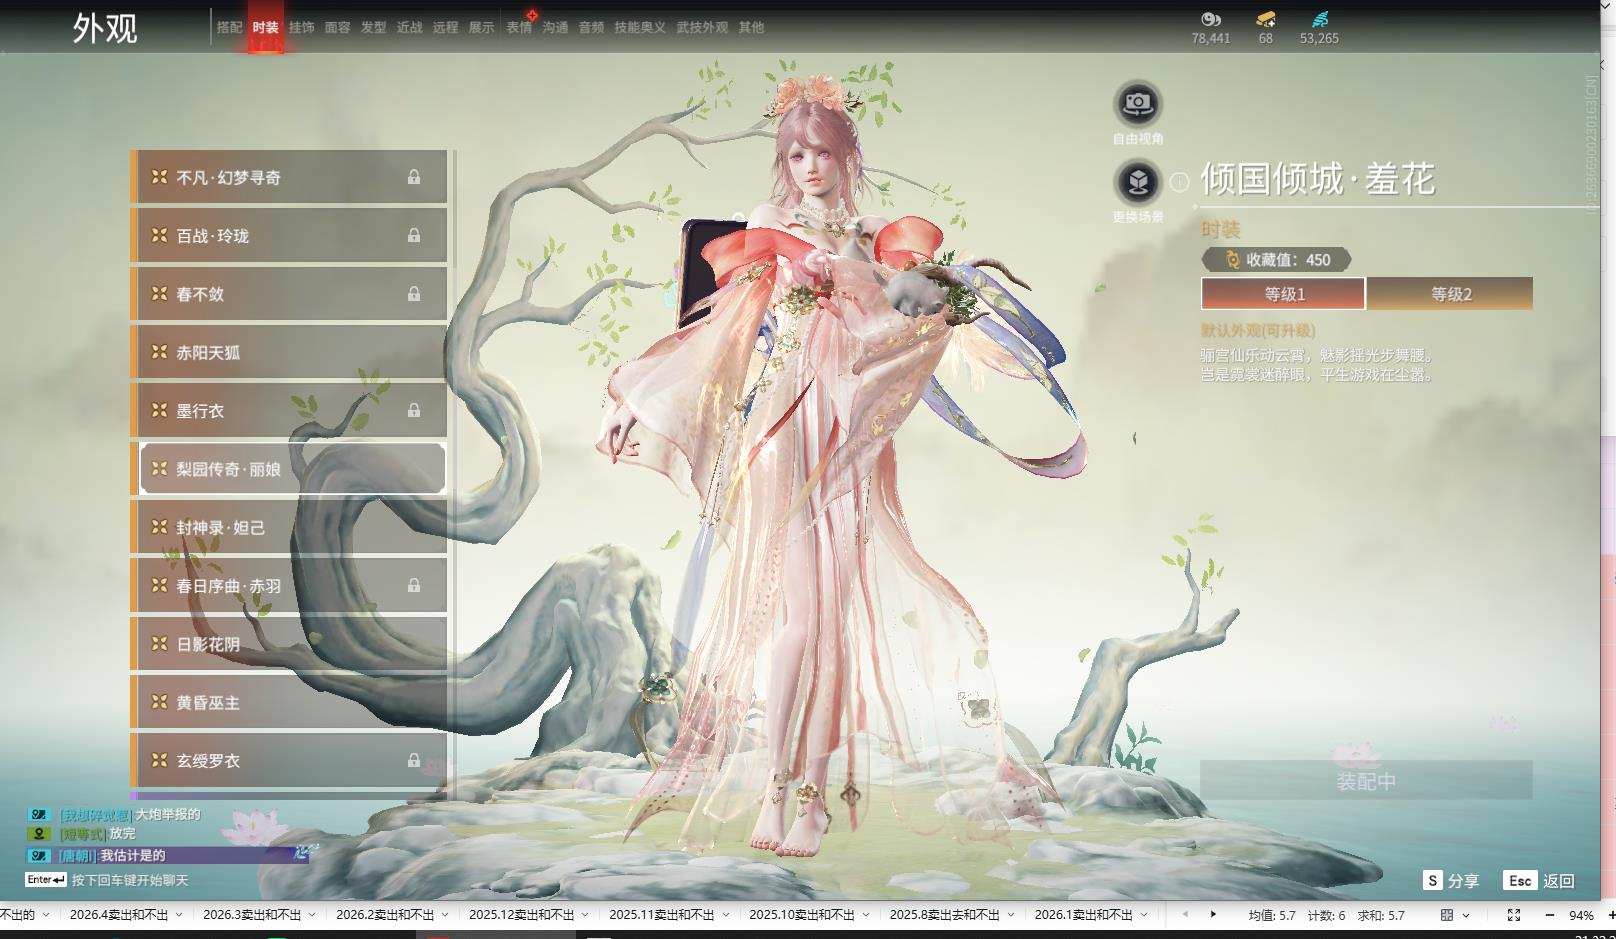1616x939 pixels.
Task: Switch to the 发型 tab
Action: click(x=374, y=28)
